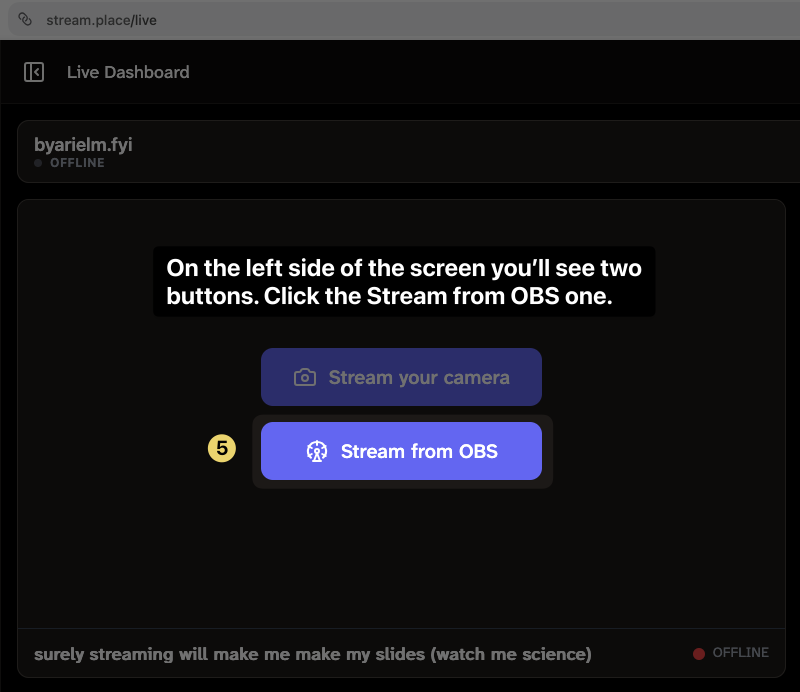This screenshot has width=800, height=692.
Task: Click the link icon in address bar
Action: pos(25,20)
